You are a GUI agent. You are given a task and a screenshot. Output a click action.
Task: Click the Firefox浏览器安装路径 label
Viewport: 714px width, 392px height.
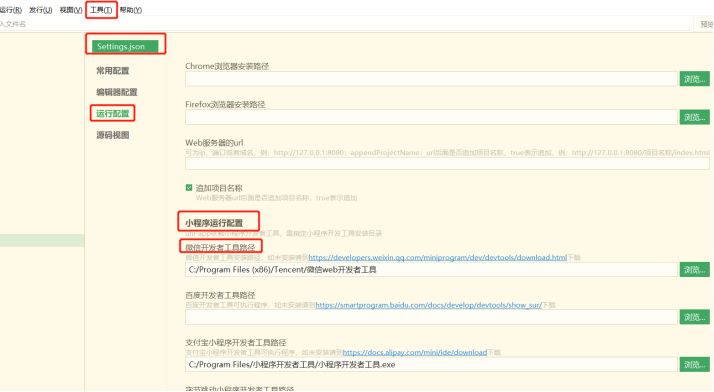225,104
